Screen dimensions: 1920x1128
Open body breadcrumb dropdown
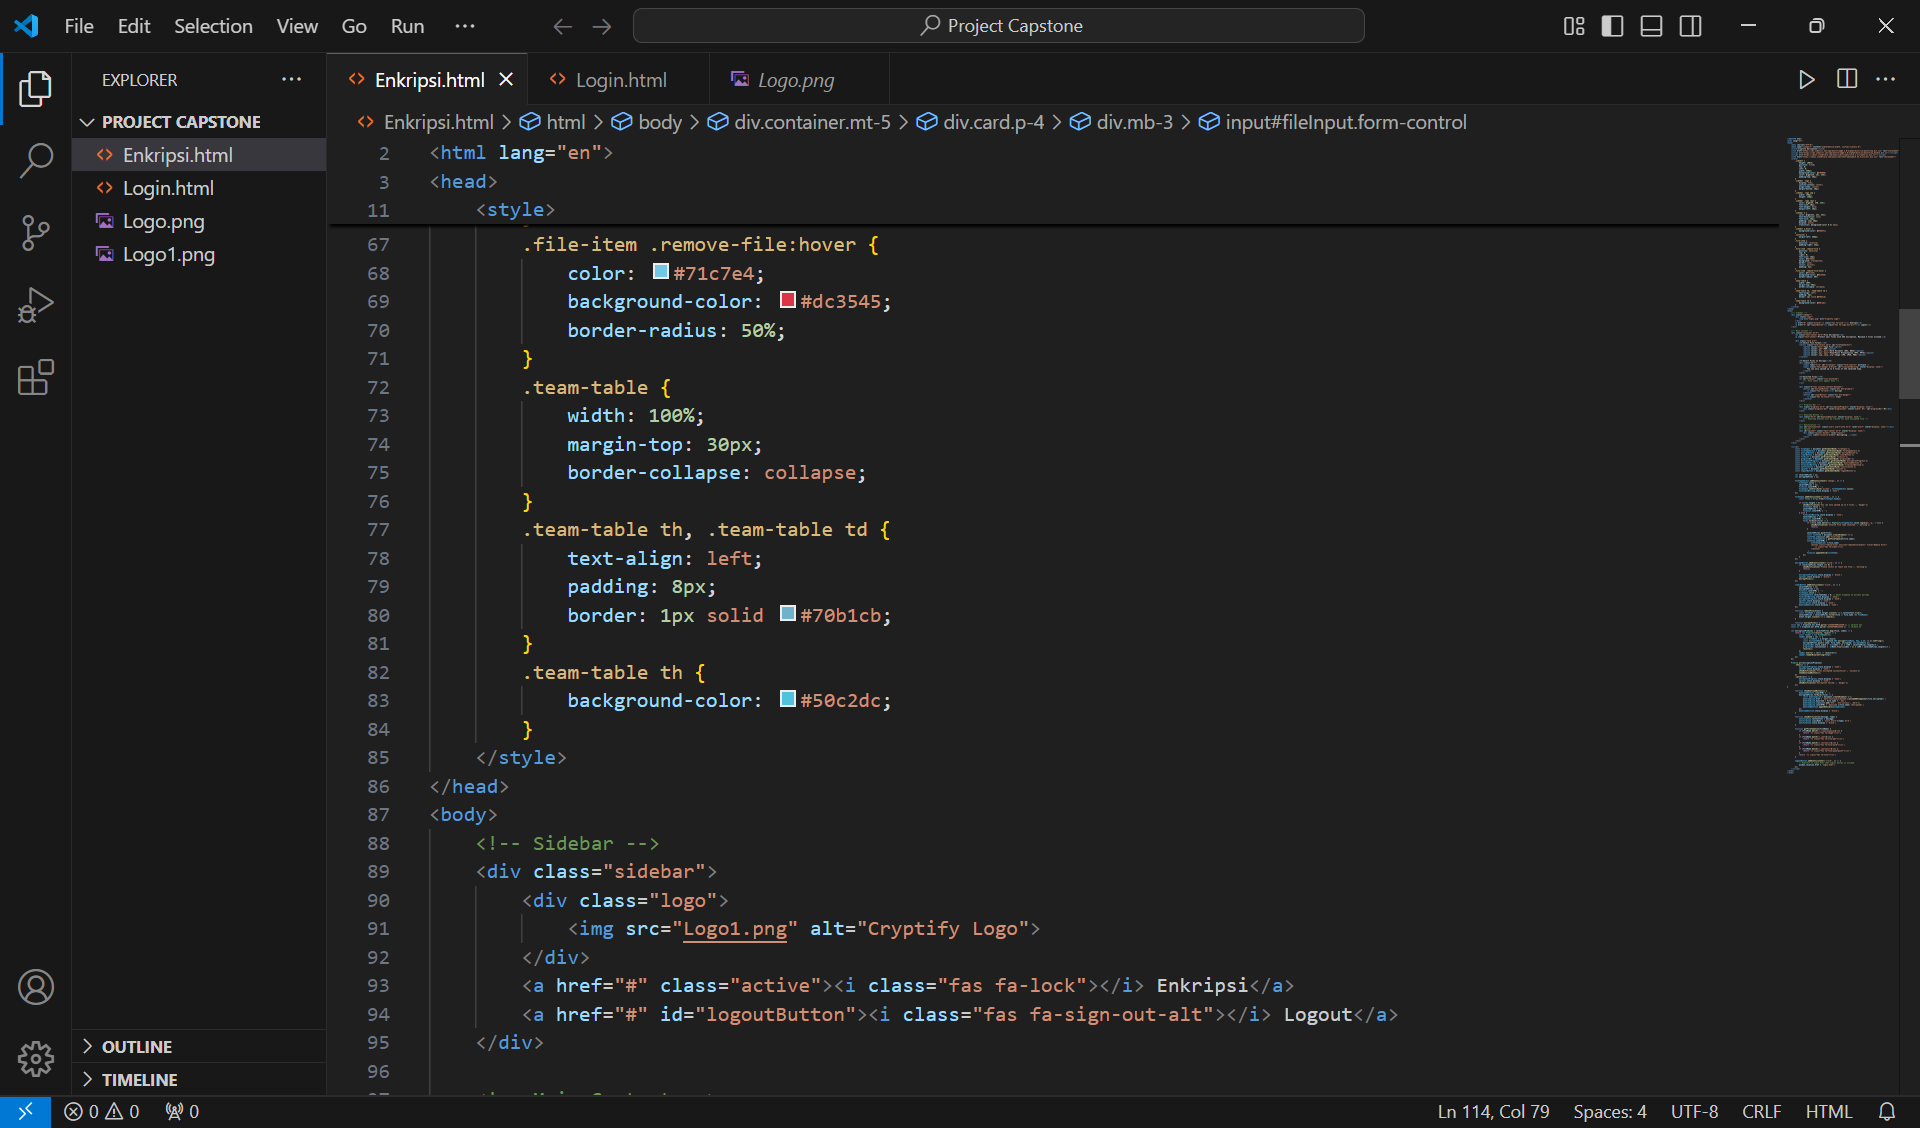(x=647, y=122)
